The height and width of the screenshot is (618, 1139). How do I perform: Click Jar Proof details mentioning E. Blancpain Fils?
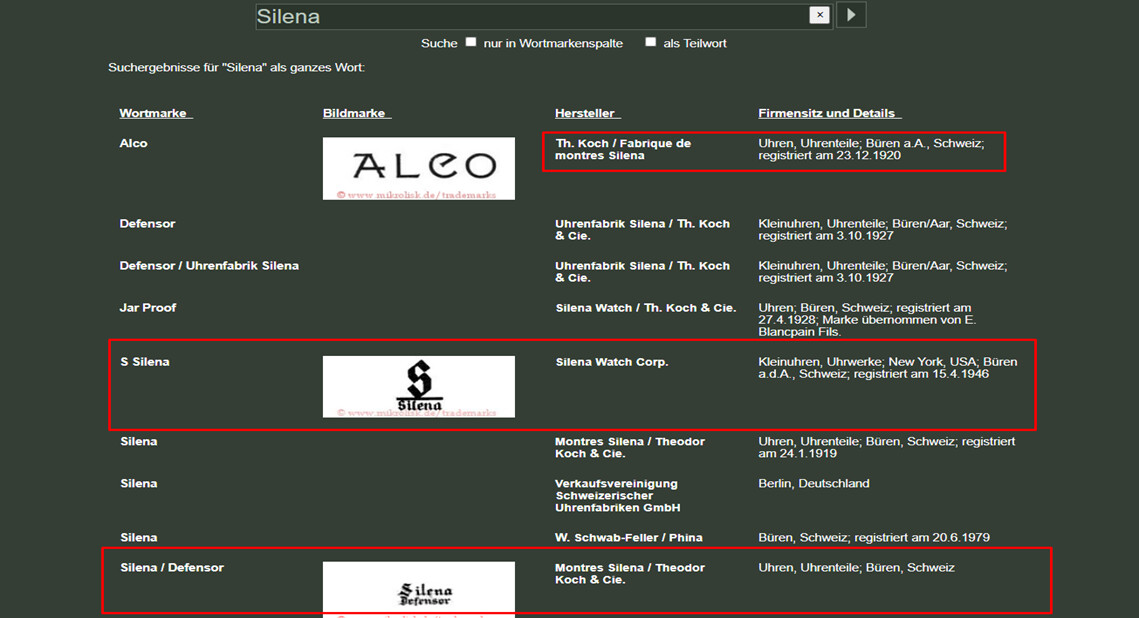[x=867, y=320]
